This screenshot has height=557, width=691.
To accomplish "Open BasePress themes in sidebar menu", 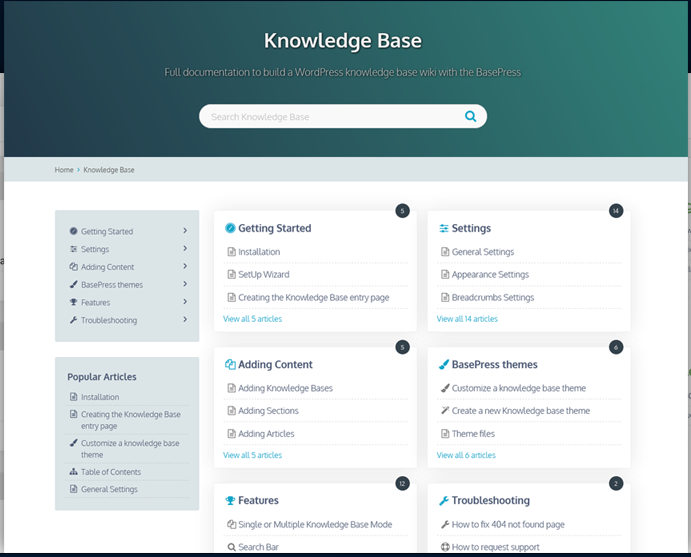I will [x=112, y=285].
